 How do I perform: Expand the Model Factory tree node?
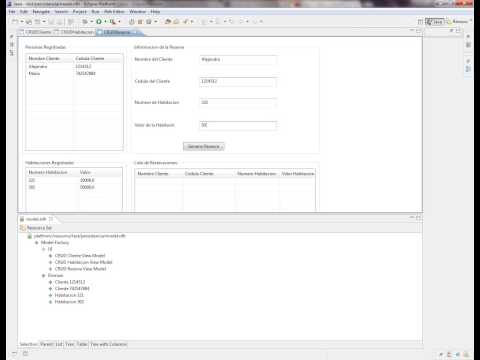coord(37,243)
